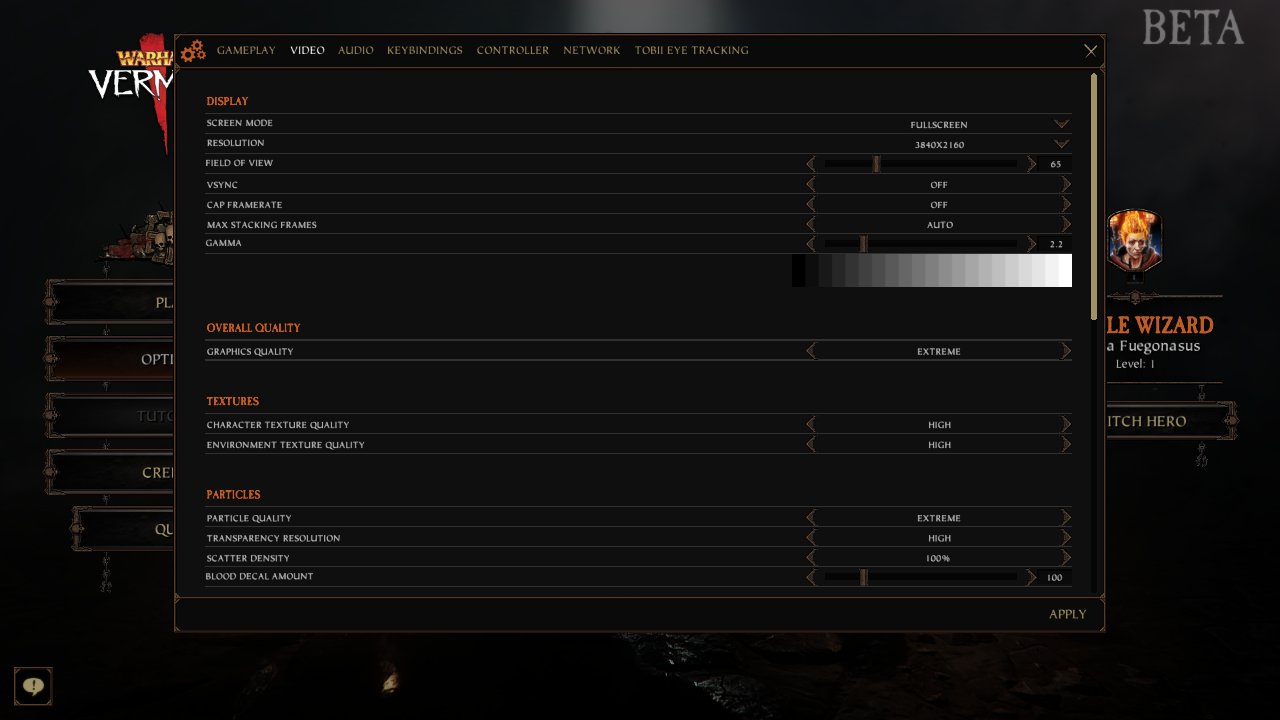This screenshot has height=720, width=1280.
Task: Click the Gamma slider handle
Action: pos(863,244)
